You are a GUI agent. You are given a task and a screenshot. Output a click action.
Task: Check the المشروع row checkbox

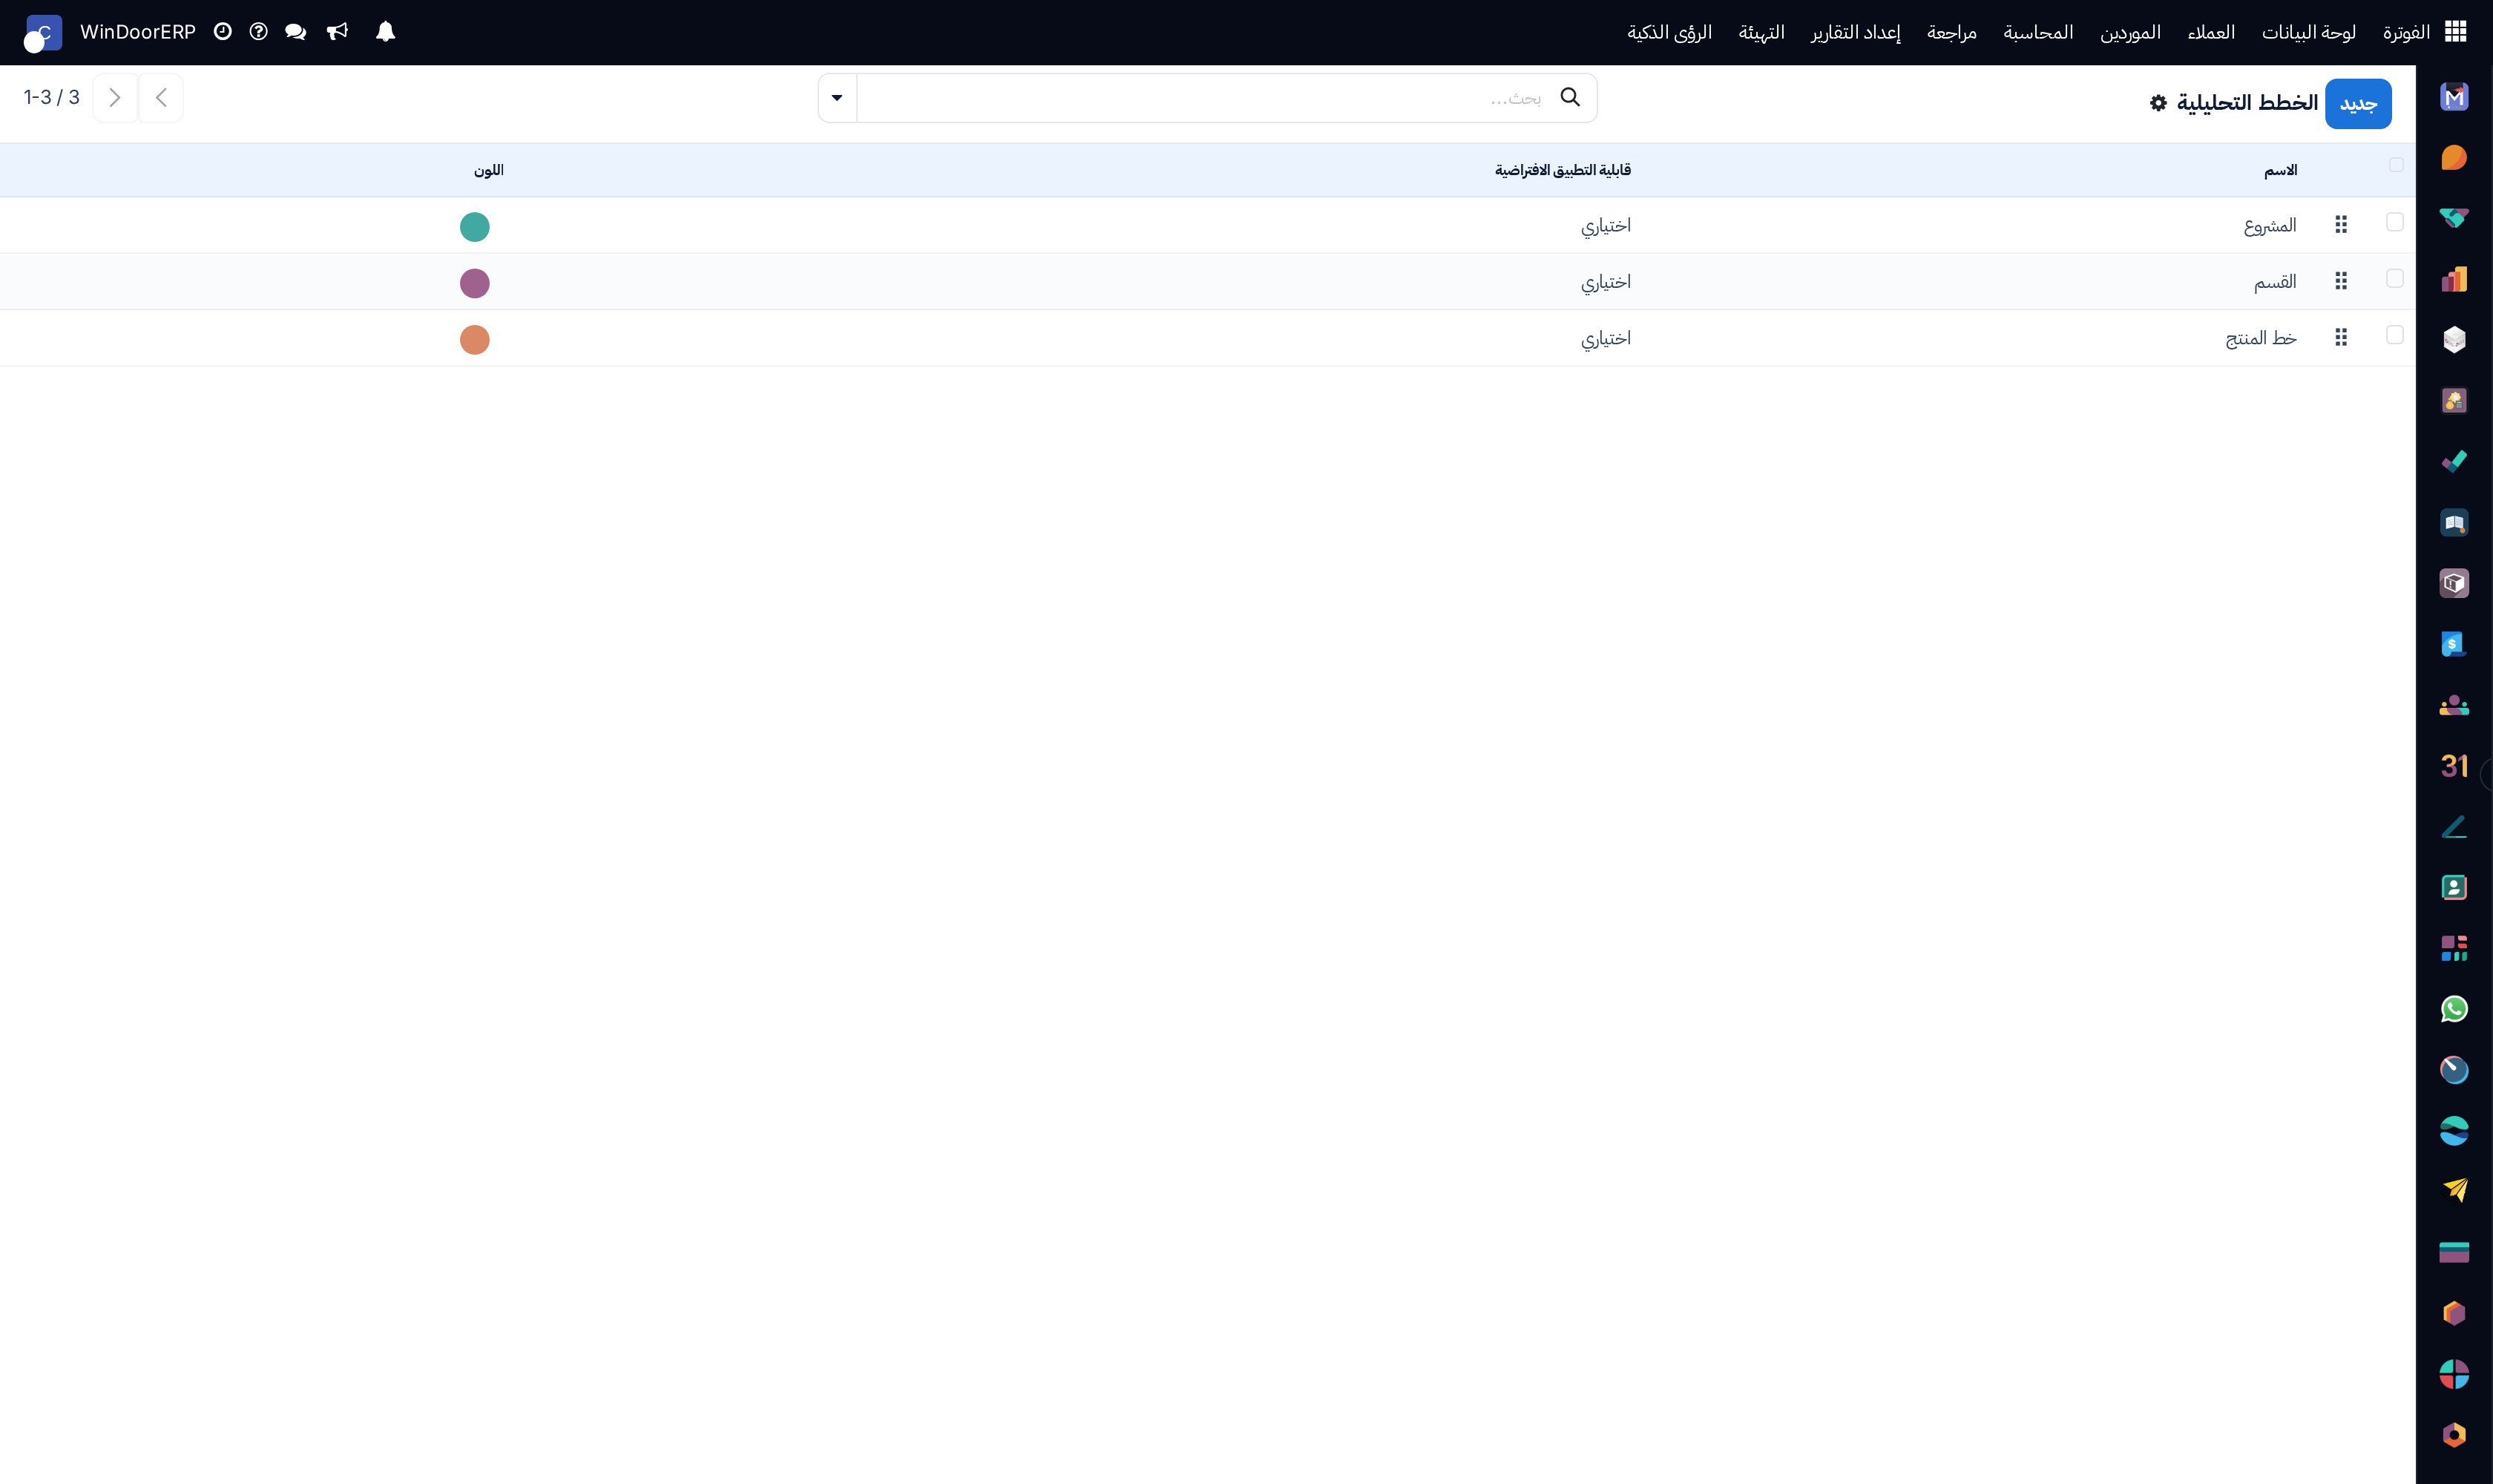pos(2394,222)
